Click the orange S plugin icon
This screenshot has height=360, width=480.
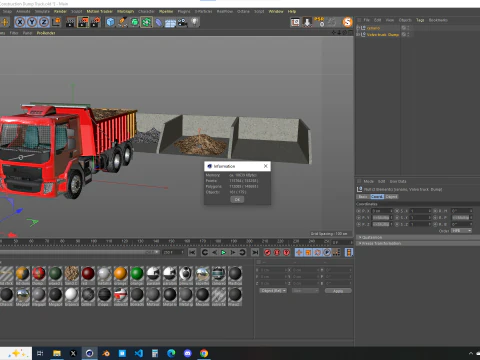(347, 22)
